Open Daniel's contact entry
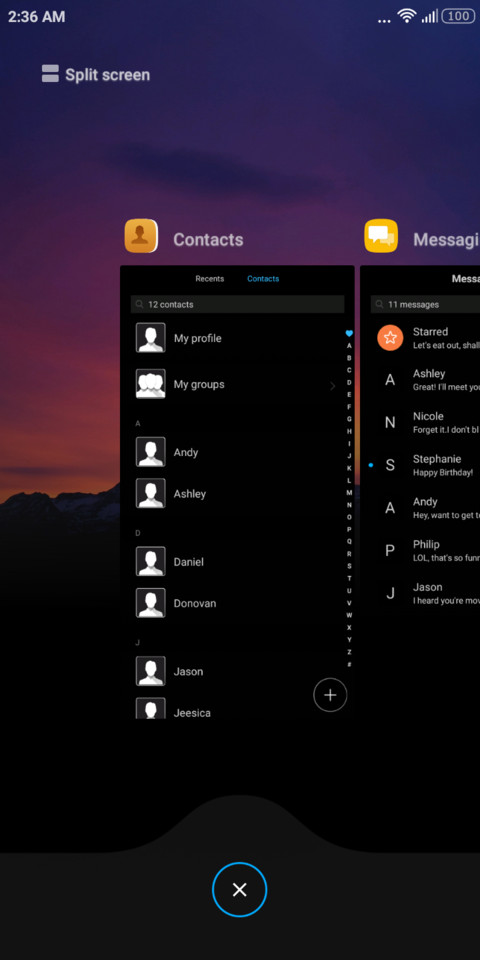 (236, 561)
